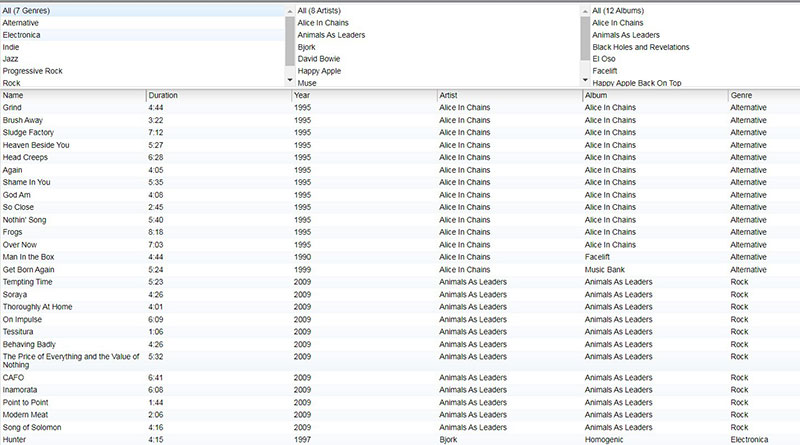The width and height of the screenshot is (800, 445).
Task: Click Facelift album cell in track table
Action: (x=597, y=257)
